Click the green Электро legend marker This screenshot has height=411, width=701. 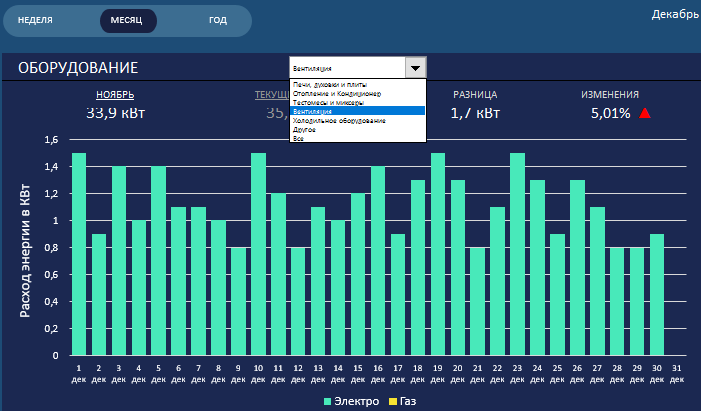[327, 401]
